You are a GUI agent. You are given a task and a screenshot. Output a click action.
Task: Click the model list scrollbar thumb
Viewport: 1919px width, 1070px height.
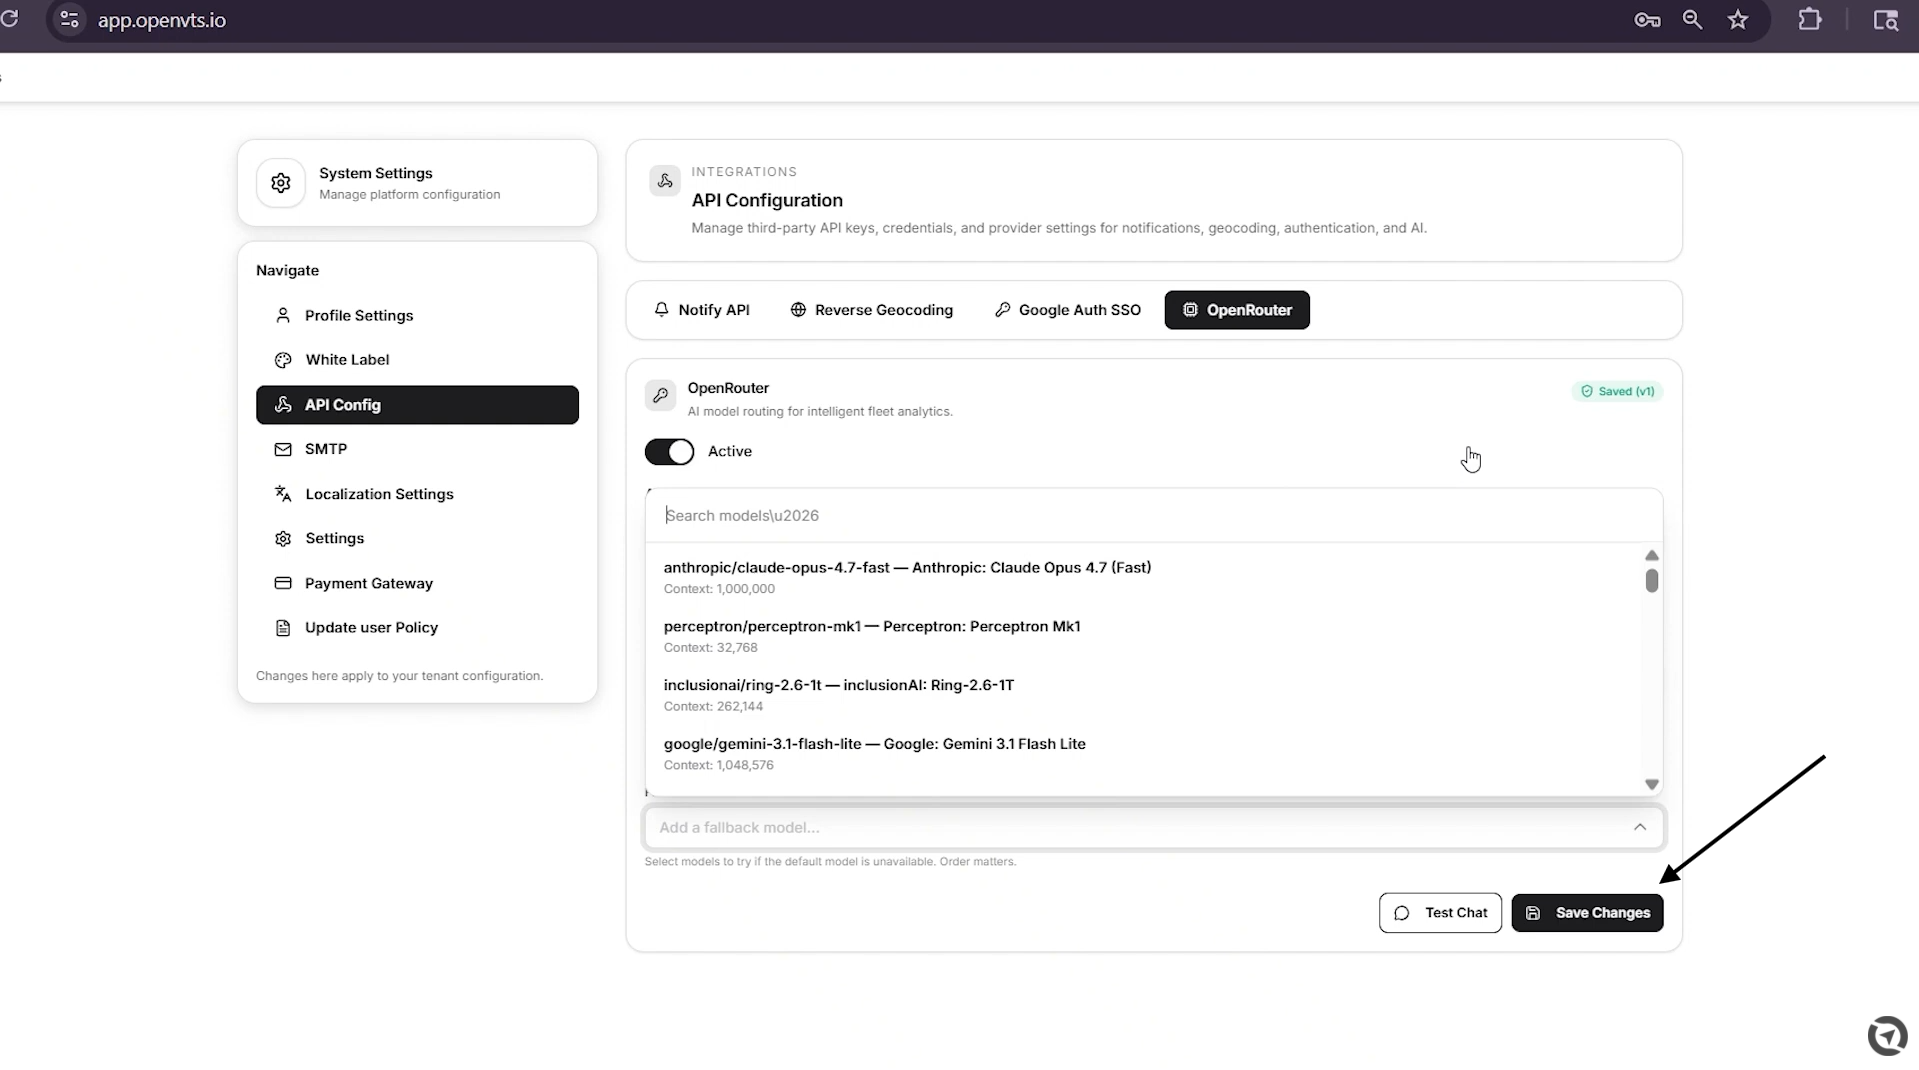(1652, 581)
